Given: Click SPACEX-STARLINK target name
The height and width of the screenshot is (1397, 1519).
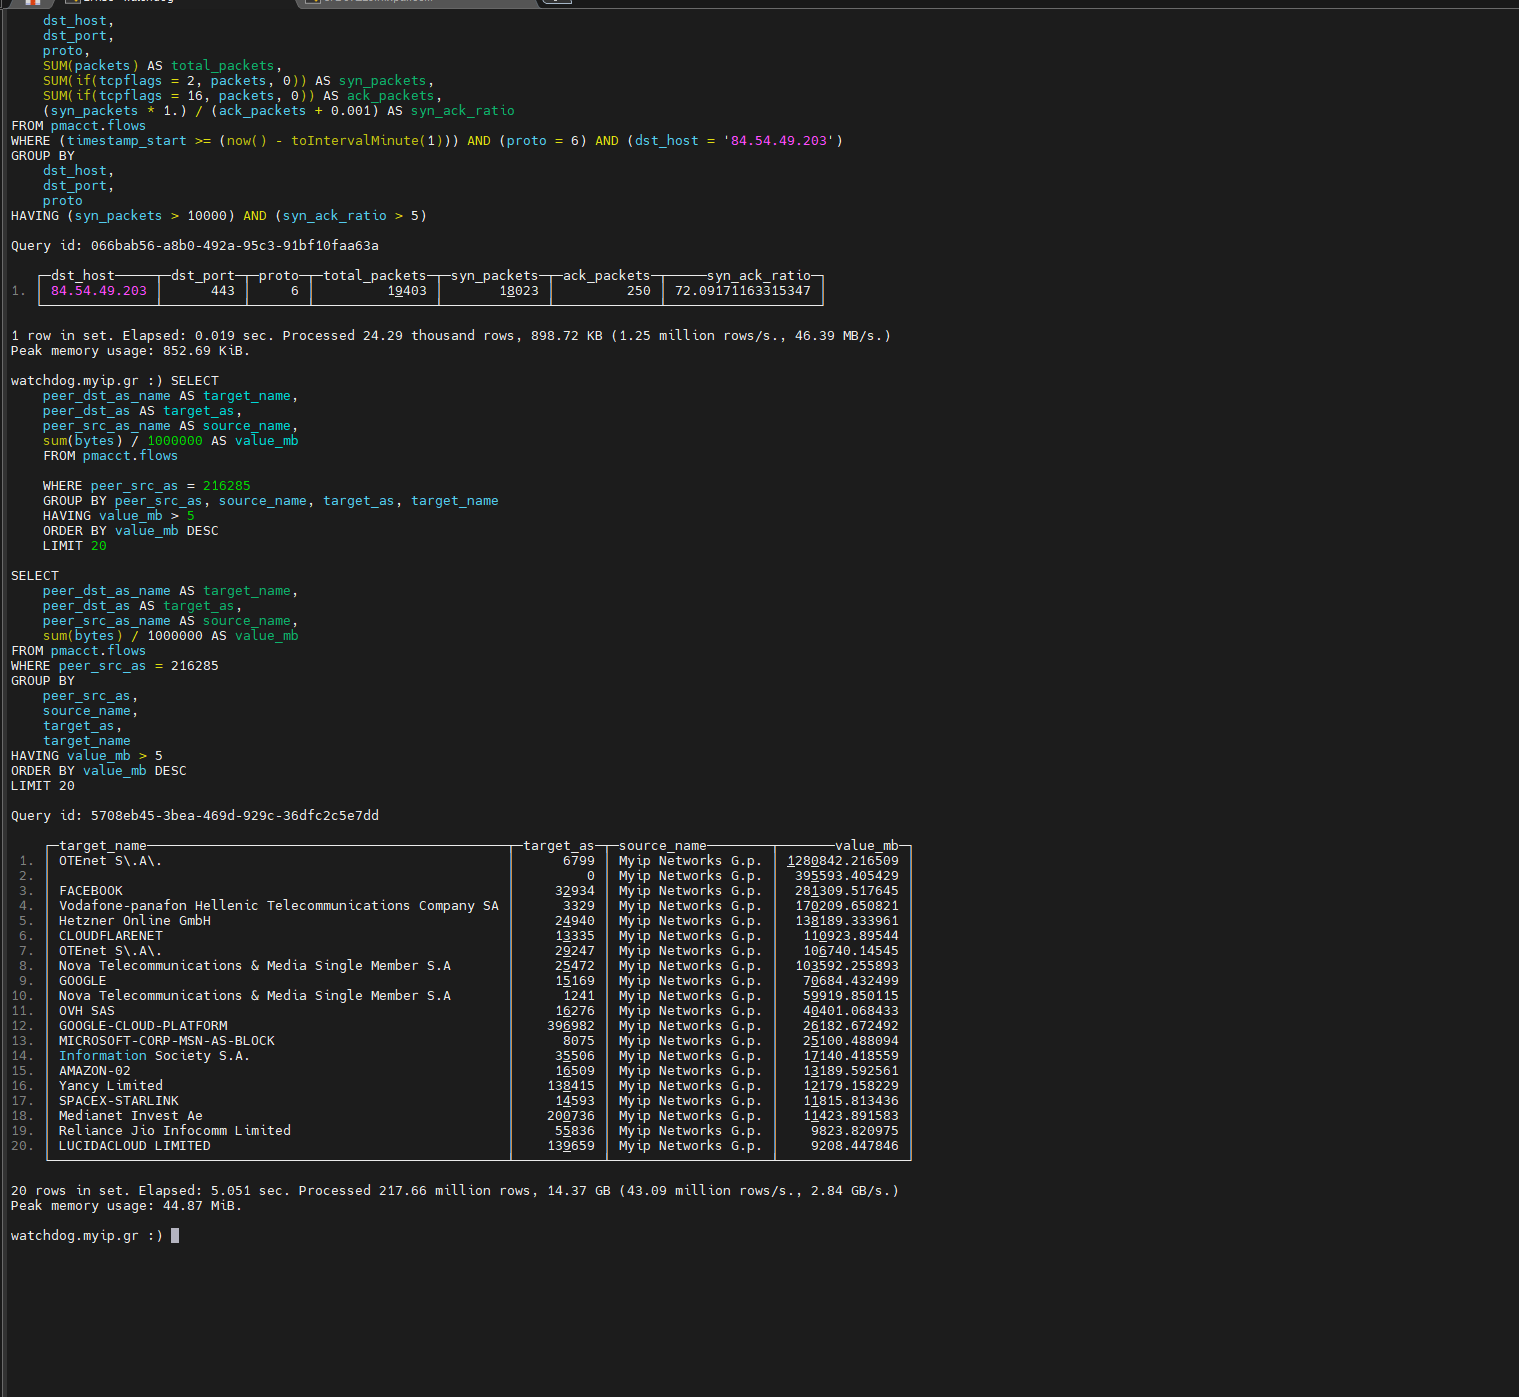Looking at the screenshot, I should click(x=119, y=1101).
